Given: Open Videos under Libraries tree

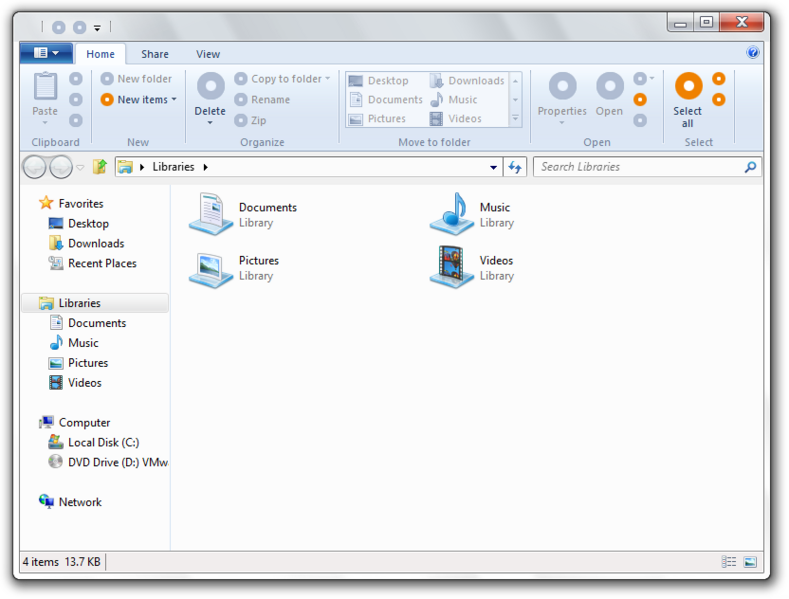Looking at the screenshot, I should click(75, 383).
